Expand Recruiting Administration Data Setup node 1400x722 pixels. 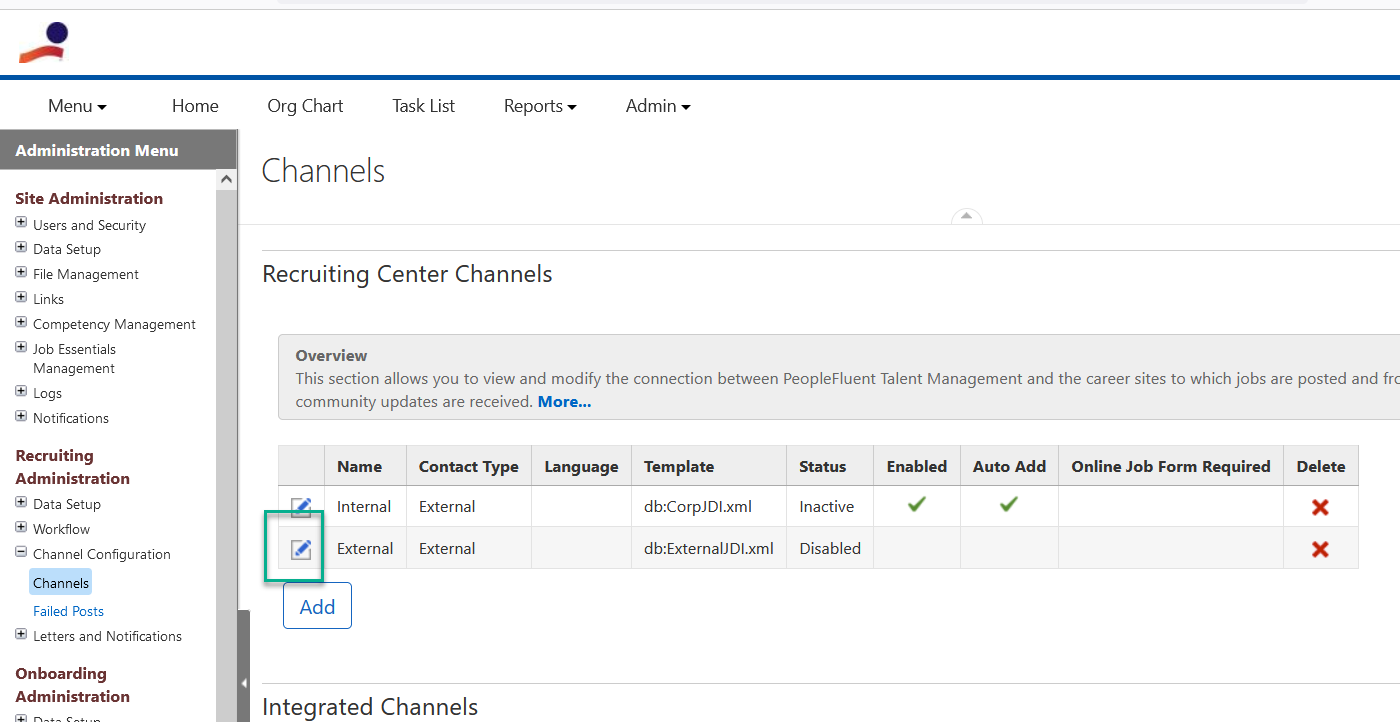(21, 502)
